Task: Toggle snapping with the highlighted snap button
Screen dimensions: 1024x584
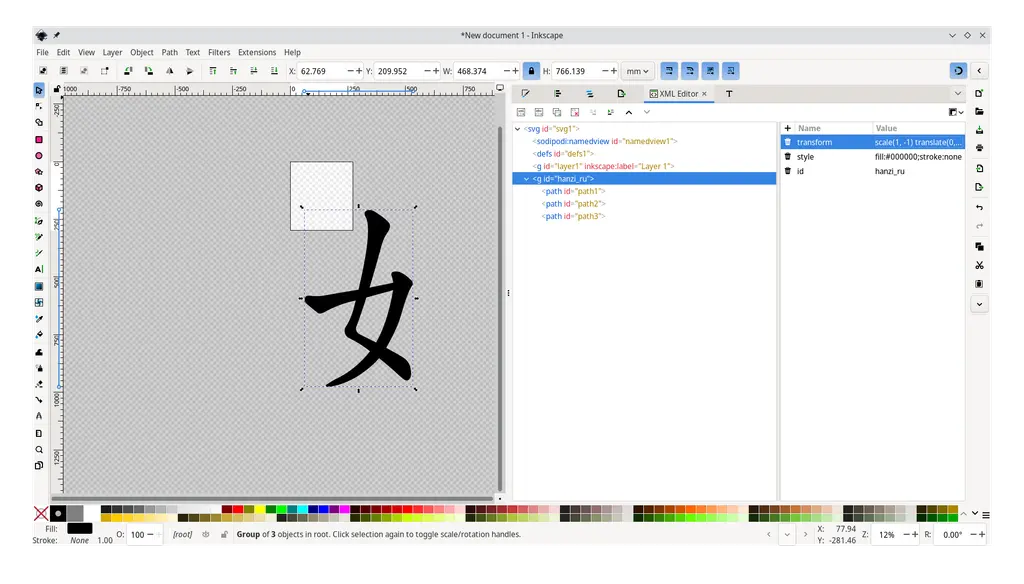Action: coord(957,70)
